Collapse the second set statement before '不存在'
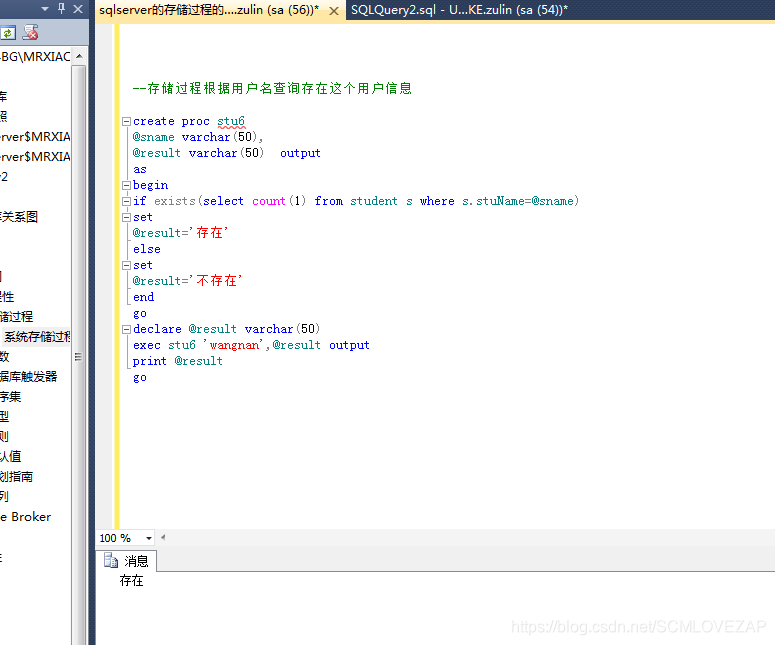 click(126, 265)
